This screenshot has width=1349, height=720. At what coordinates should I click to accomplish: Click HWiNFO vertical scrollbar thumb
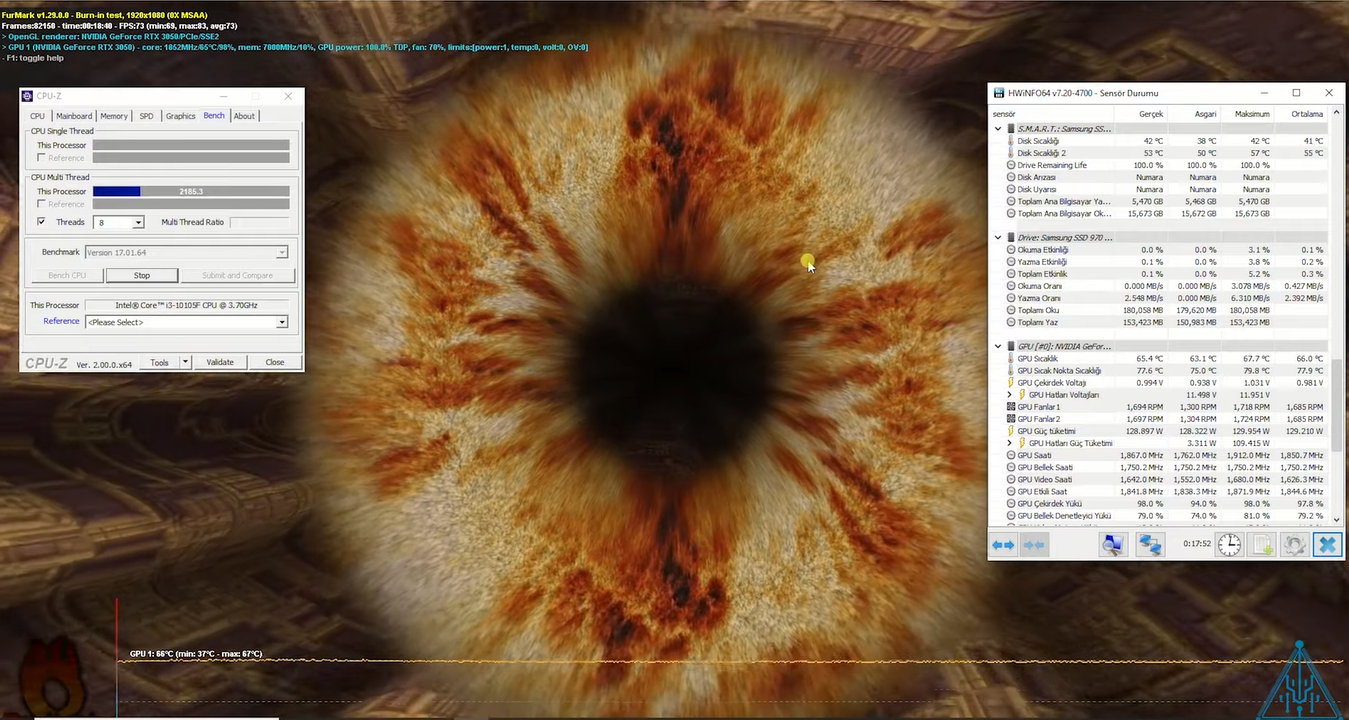click(x=1337, y=405)
